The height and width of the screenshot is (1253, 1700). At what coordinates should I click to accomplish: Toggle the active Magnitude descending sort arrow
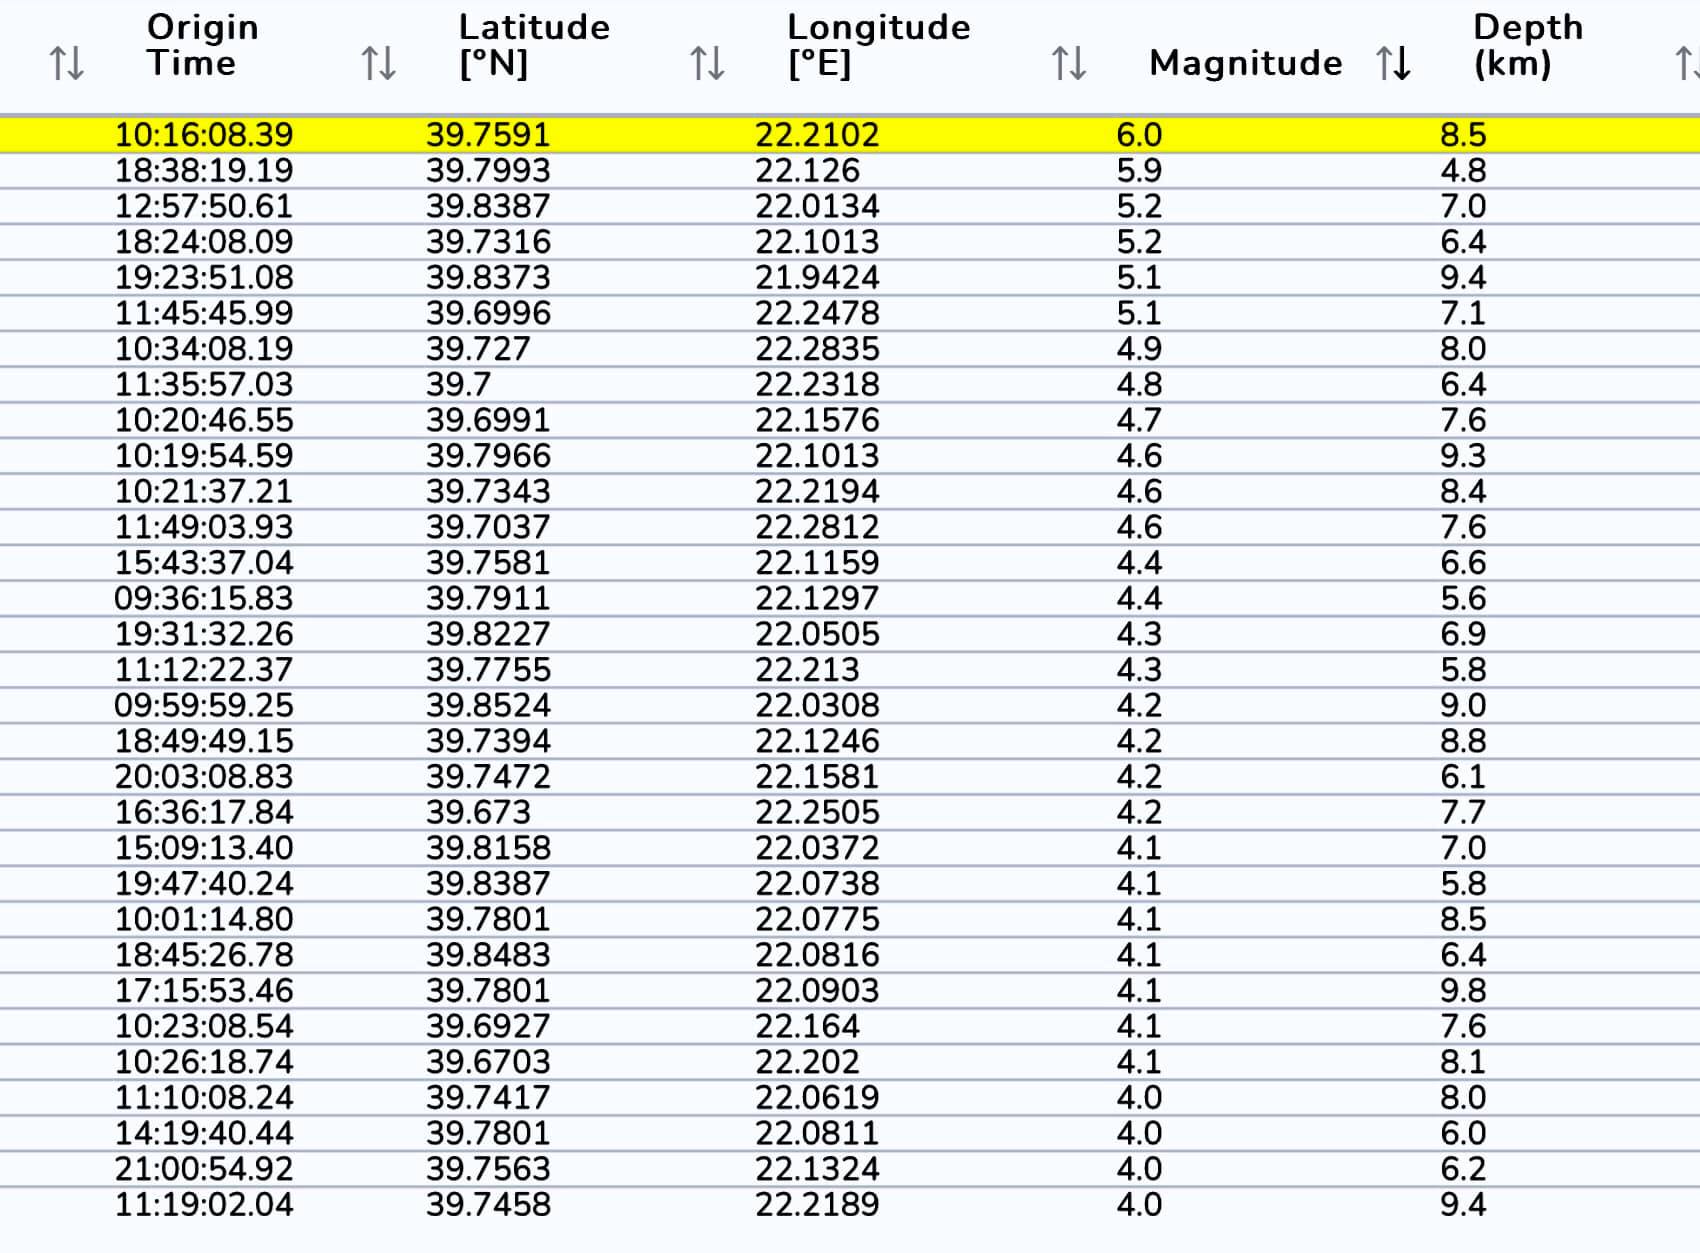[1393, 63]
